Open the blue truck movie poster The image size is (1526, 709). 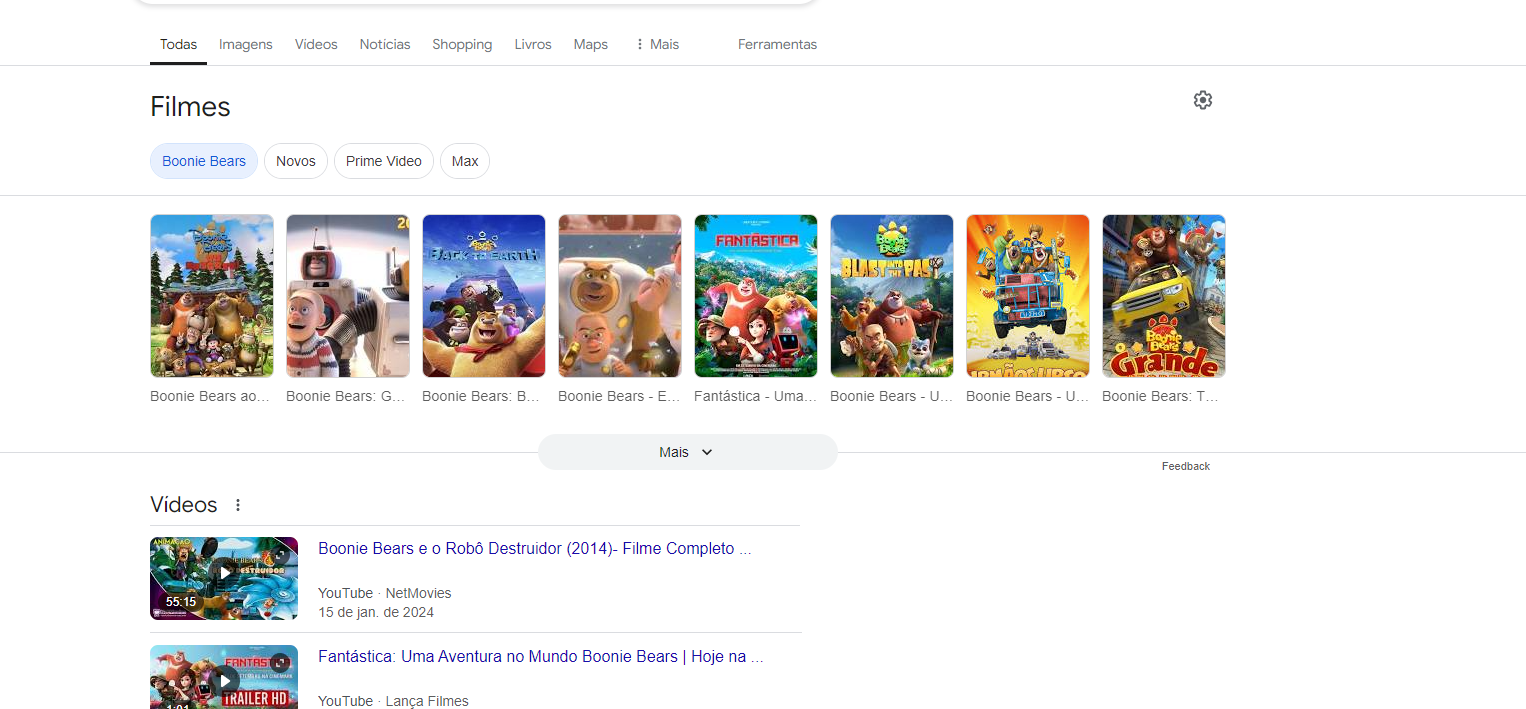click(1028, 296)
